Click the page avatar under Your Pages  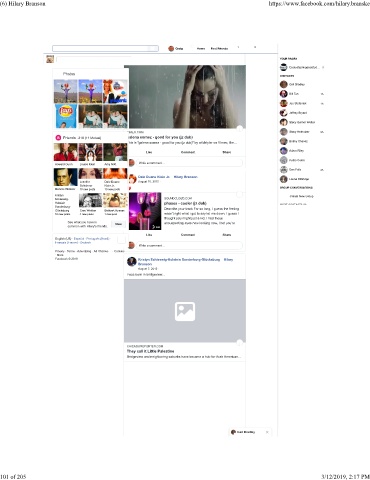284,67
